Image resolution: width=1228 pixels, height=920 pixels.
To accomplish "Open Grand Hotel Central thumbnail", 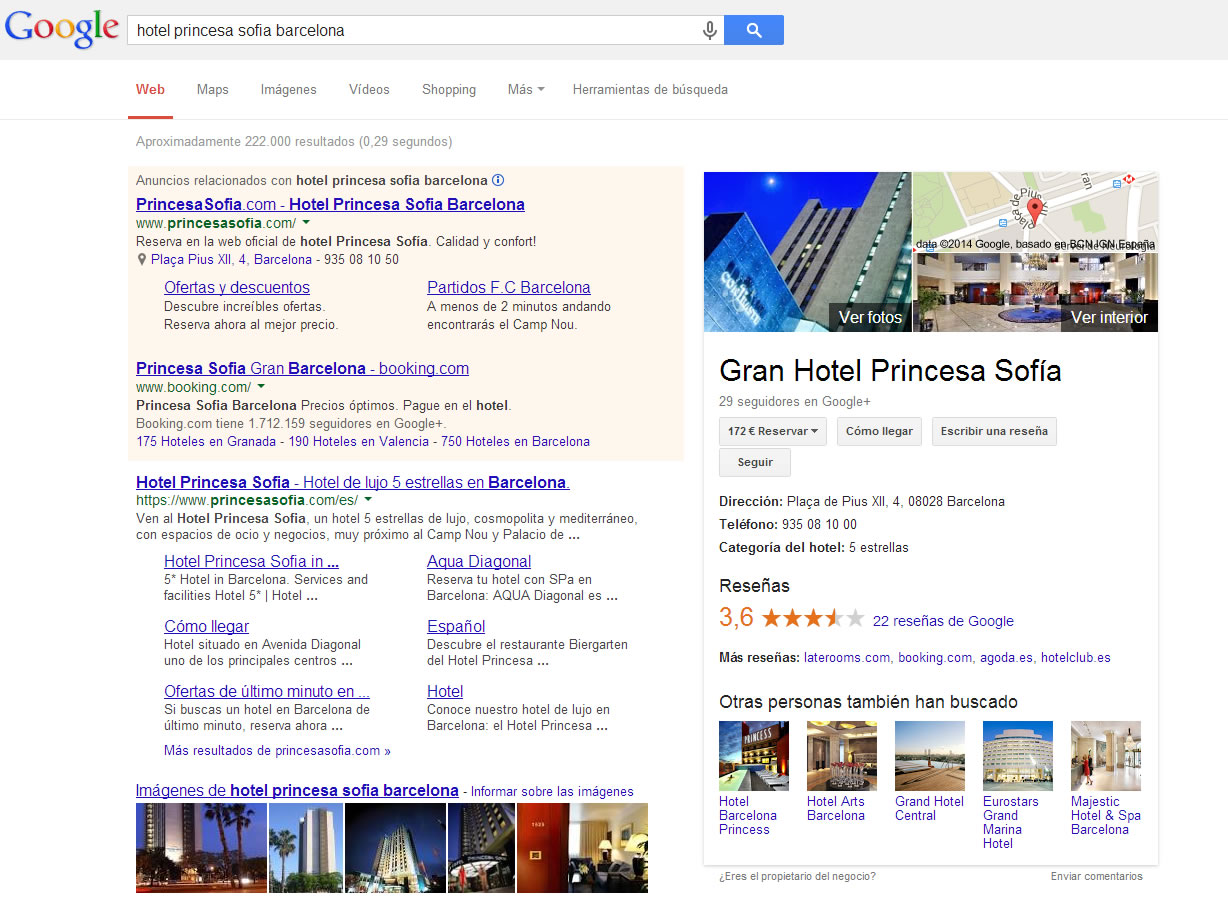I will click(930, 756).
